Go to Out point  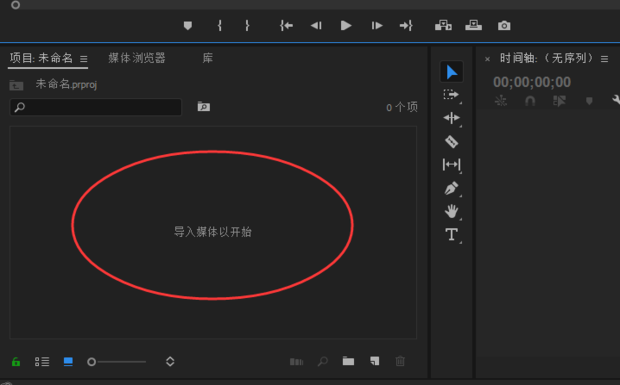[x=406, y=26]
